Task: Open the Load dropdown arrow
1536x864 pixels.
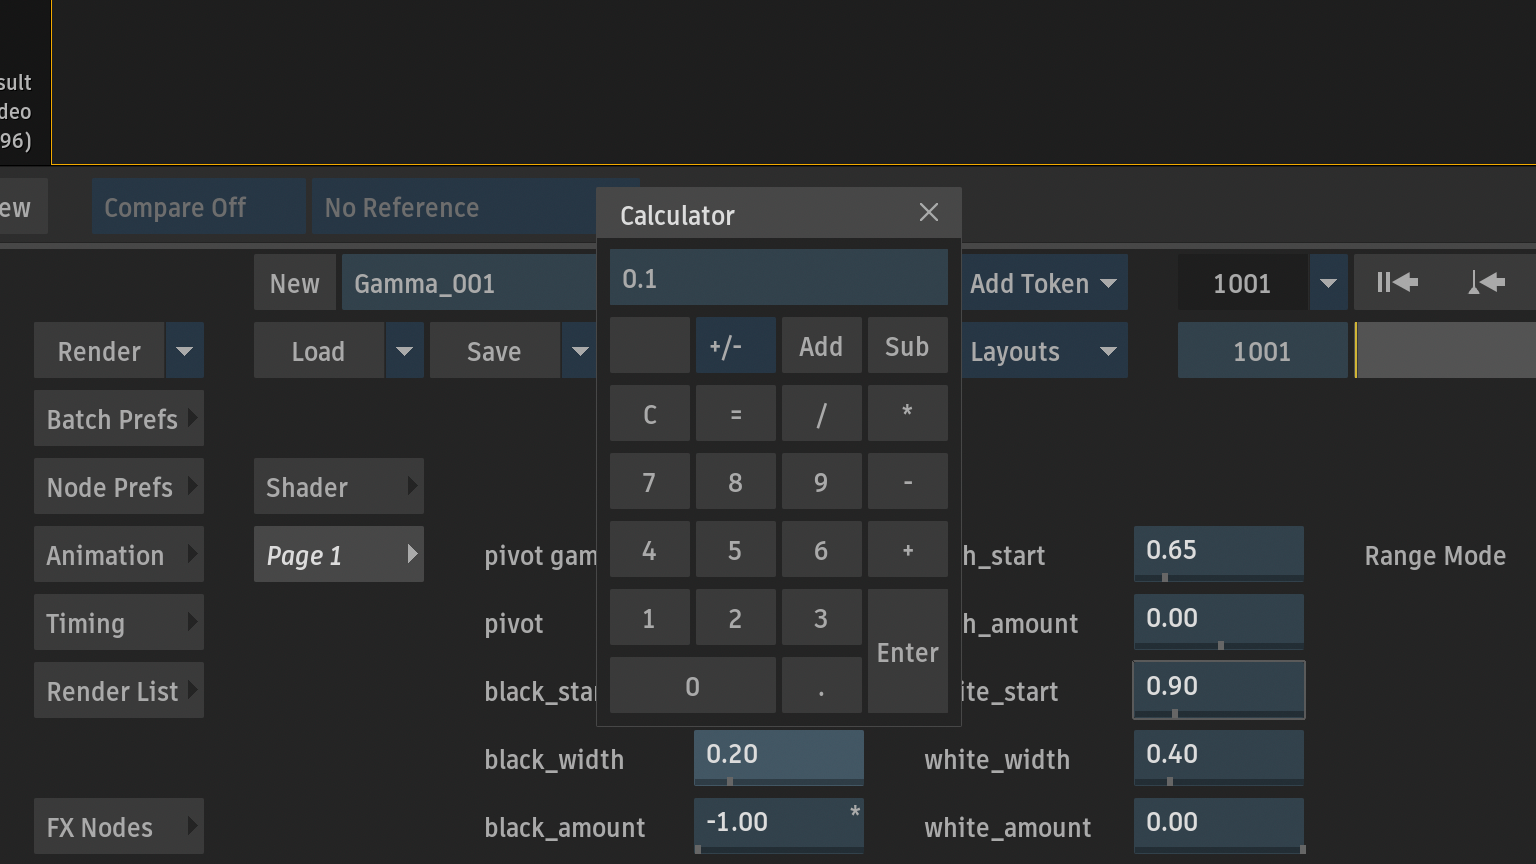Action: coord(405,351)
